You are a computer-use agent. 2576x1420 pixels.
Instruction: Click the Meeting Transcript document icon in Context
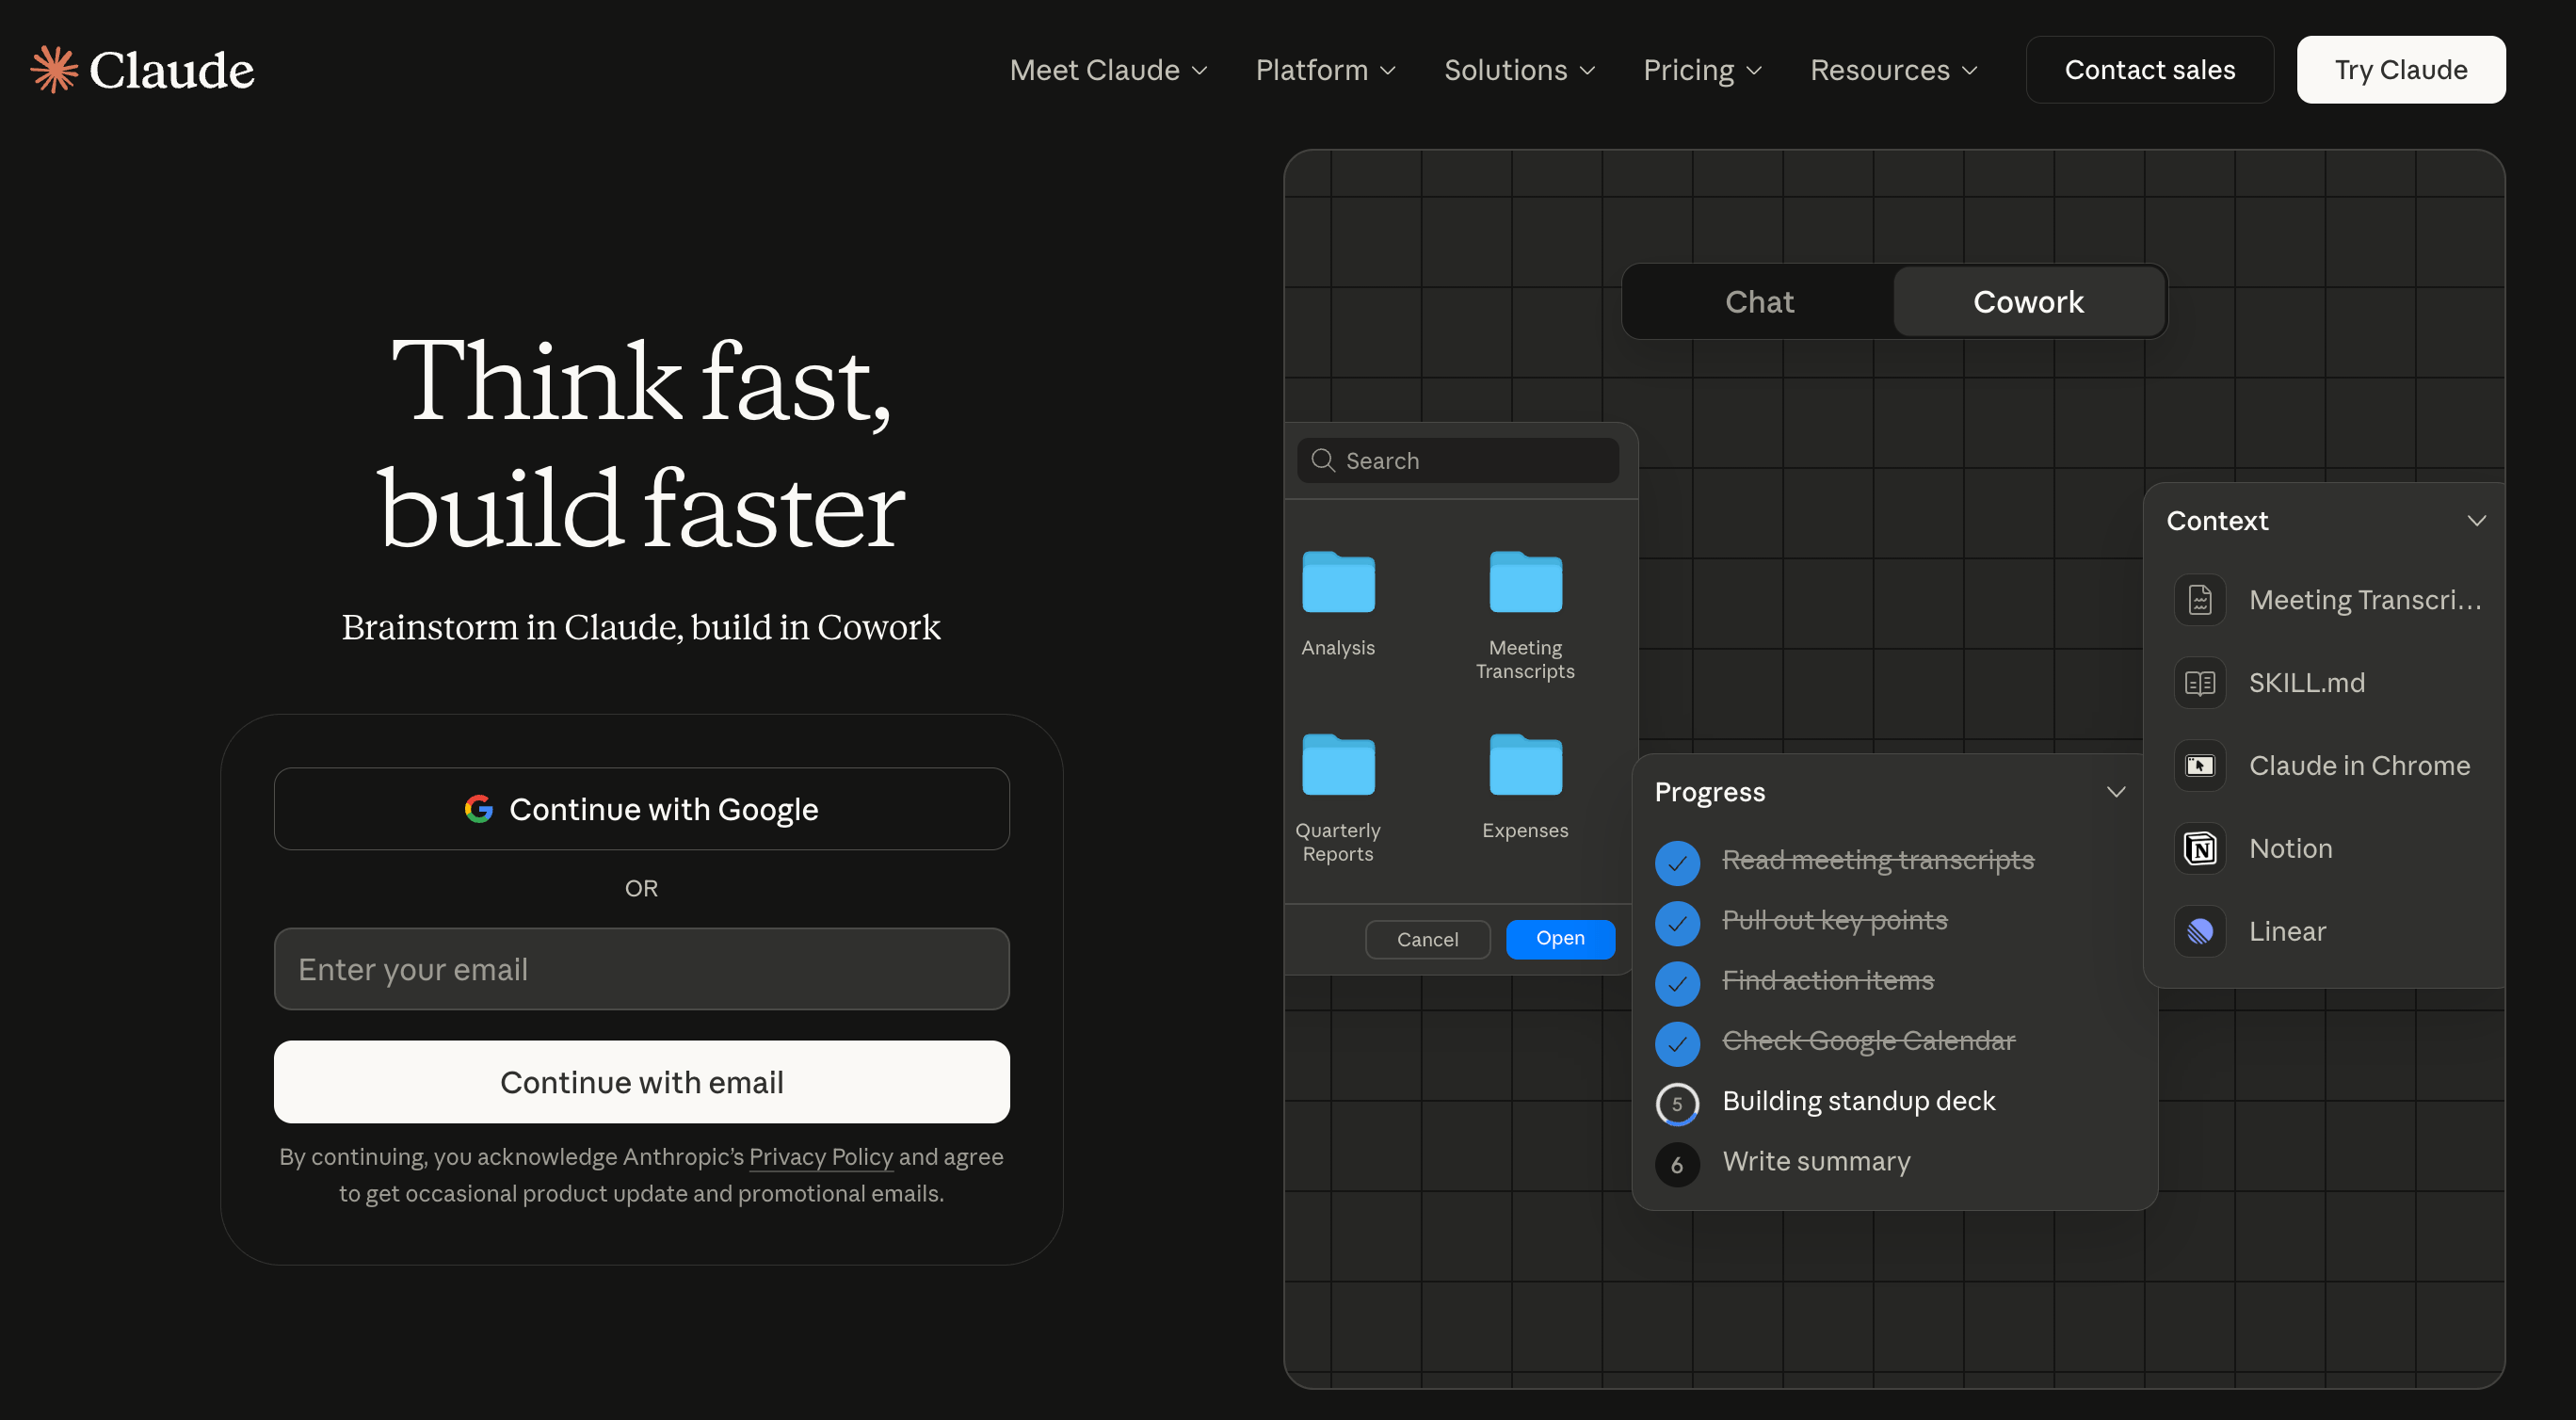(2199, 599)
